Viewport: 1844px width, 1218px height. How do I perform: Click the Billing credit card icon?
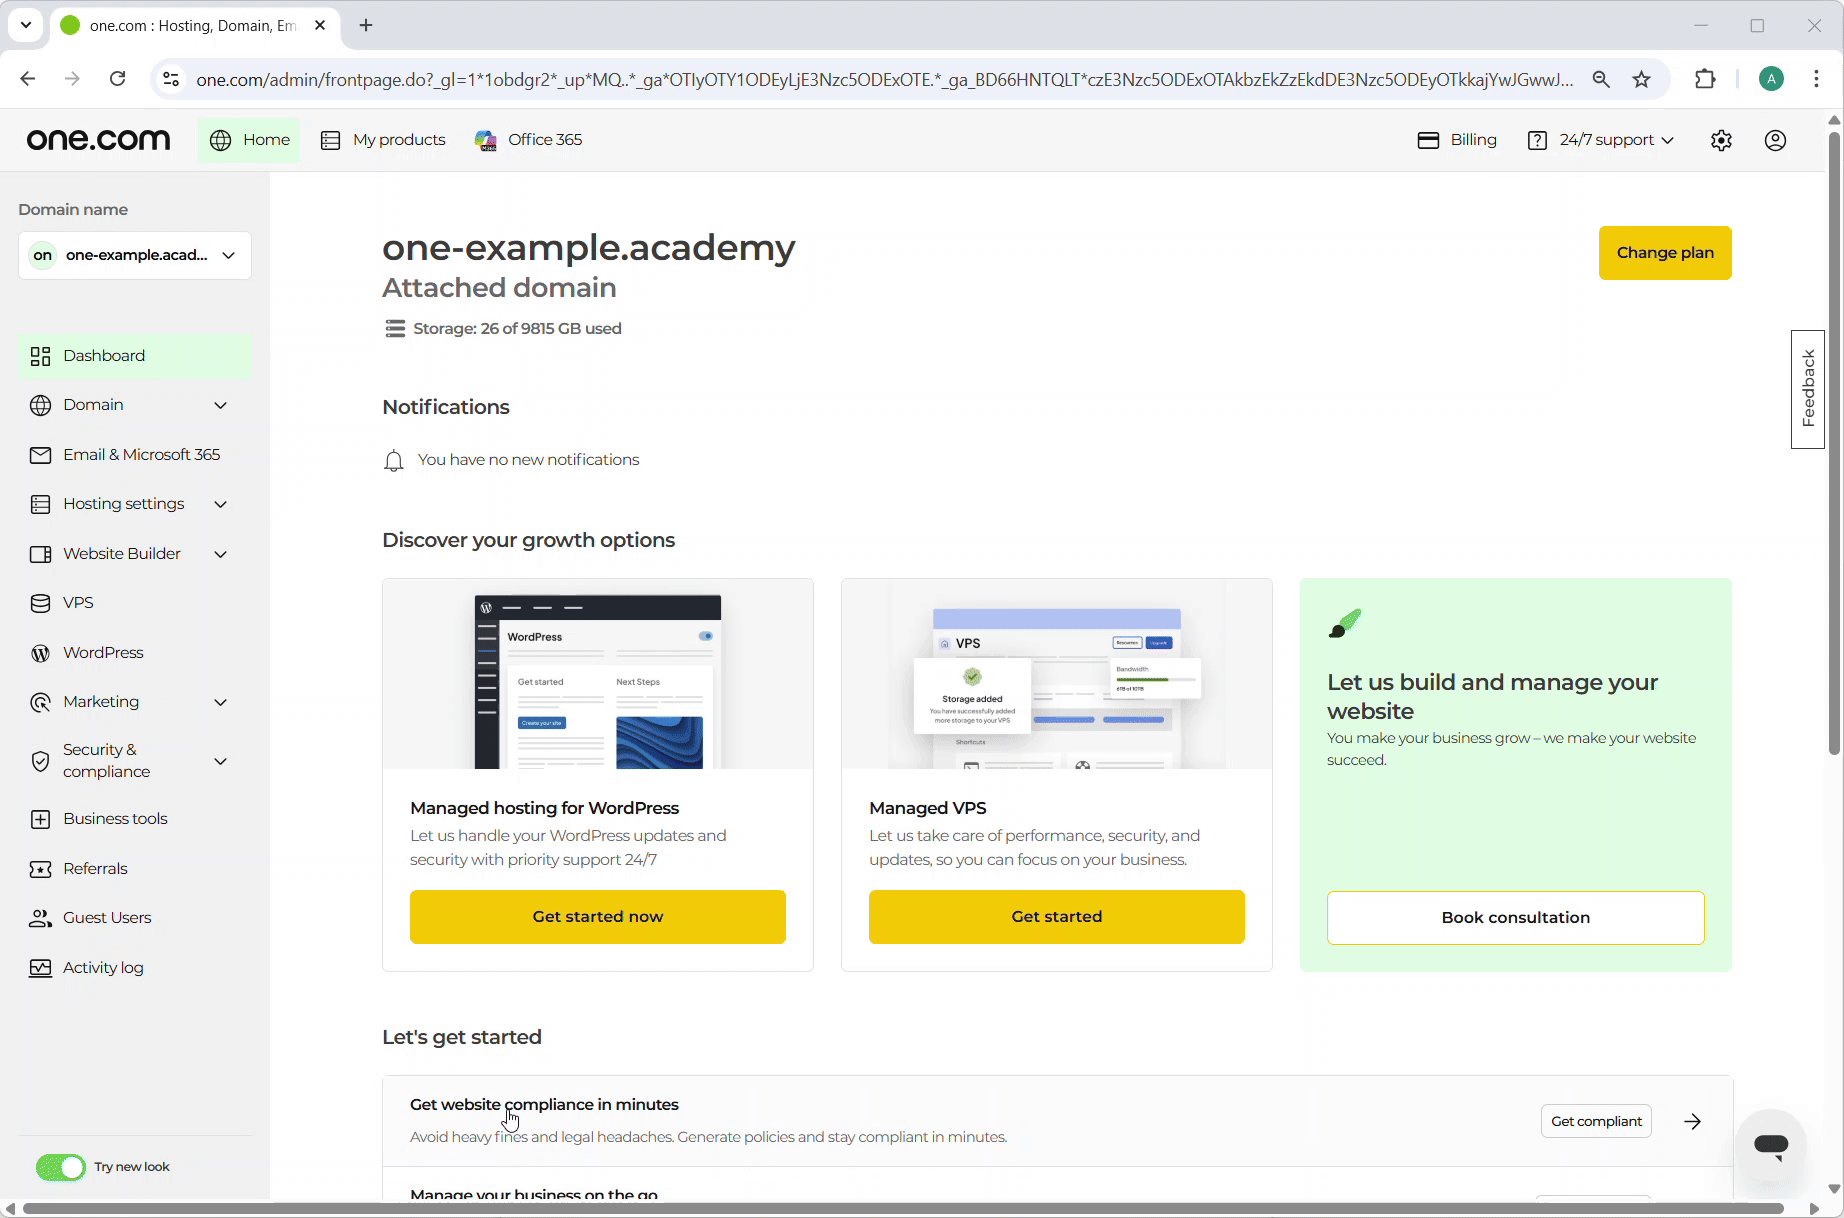click(x=1428, y=140)
